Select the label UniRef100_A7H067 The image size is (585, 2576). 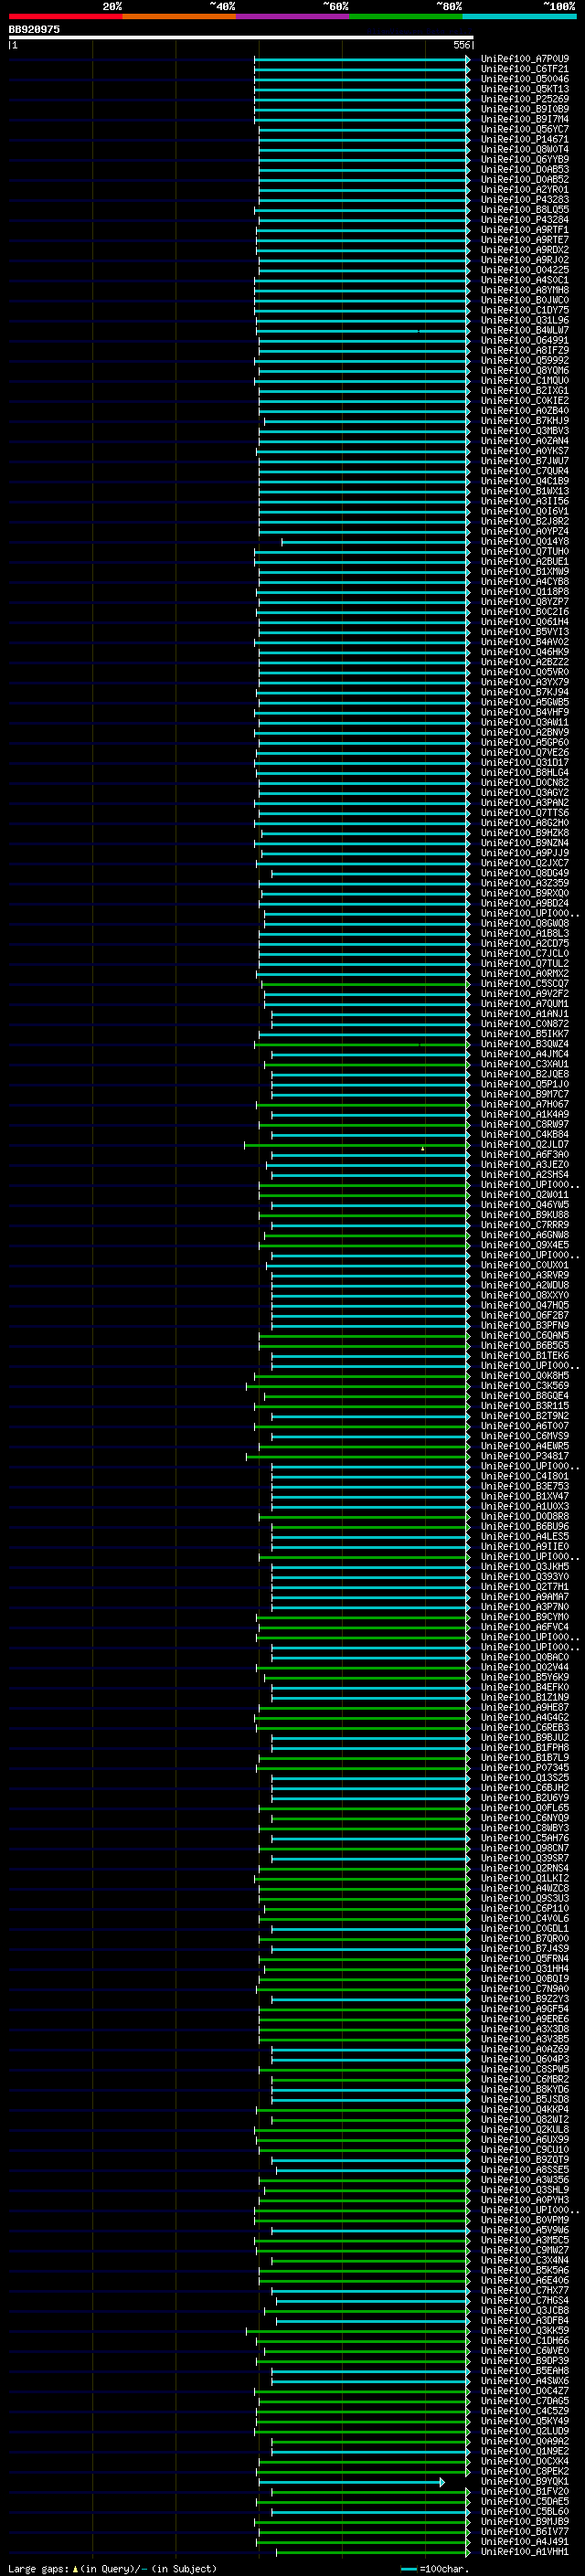525,1105
